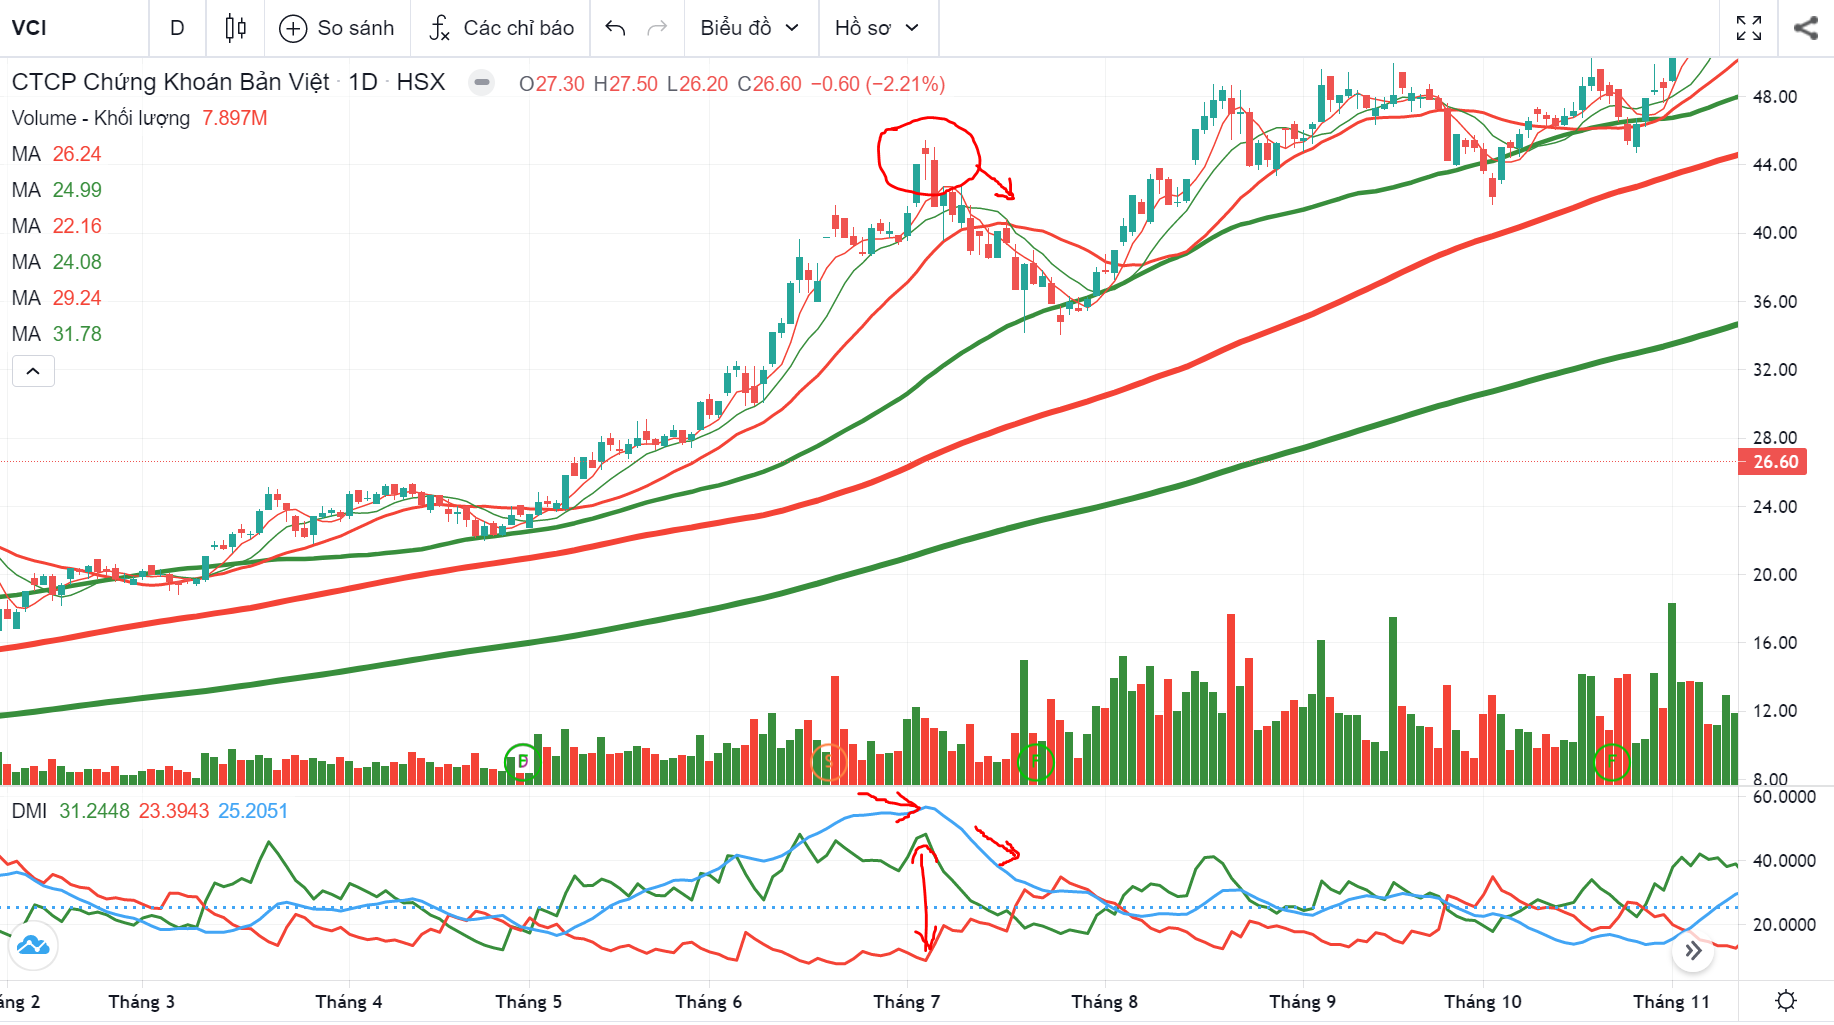Click the So sánh compare button
Image resolution: width=1834 pixels, height=1025 pixels.
[336, 28]
